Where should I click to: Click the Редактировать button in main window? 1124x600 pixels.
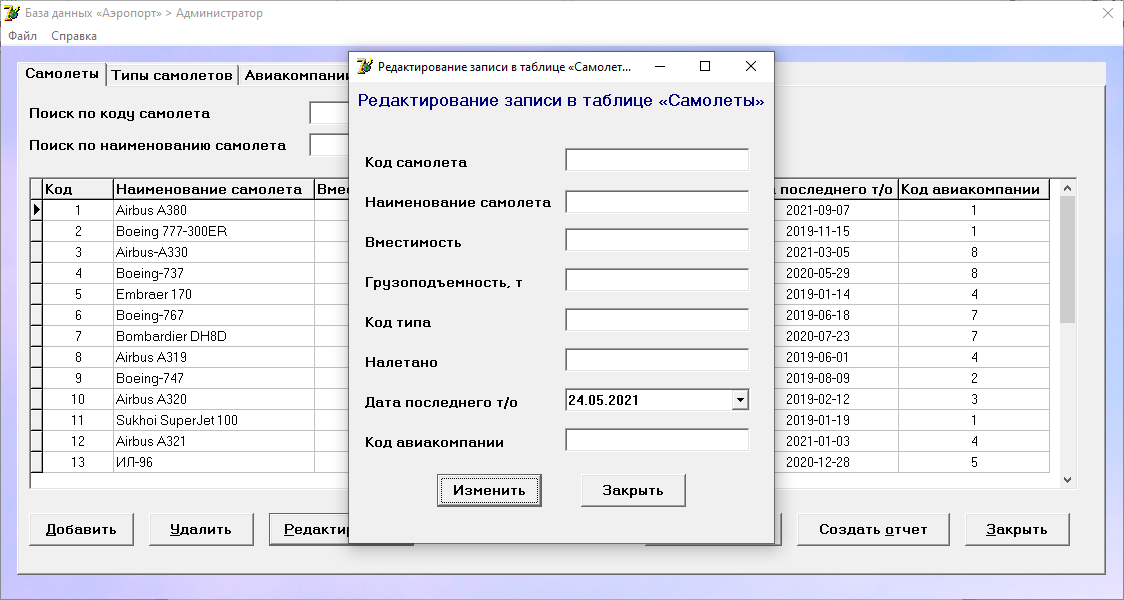(x=309, y=529)
